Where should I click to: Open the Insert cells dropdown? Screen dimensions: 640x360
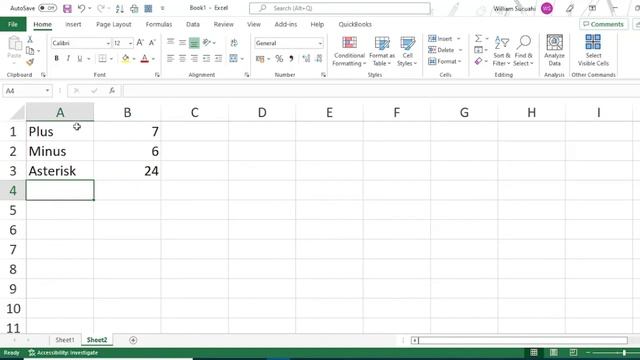tap(458, 39)
